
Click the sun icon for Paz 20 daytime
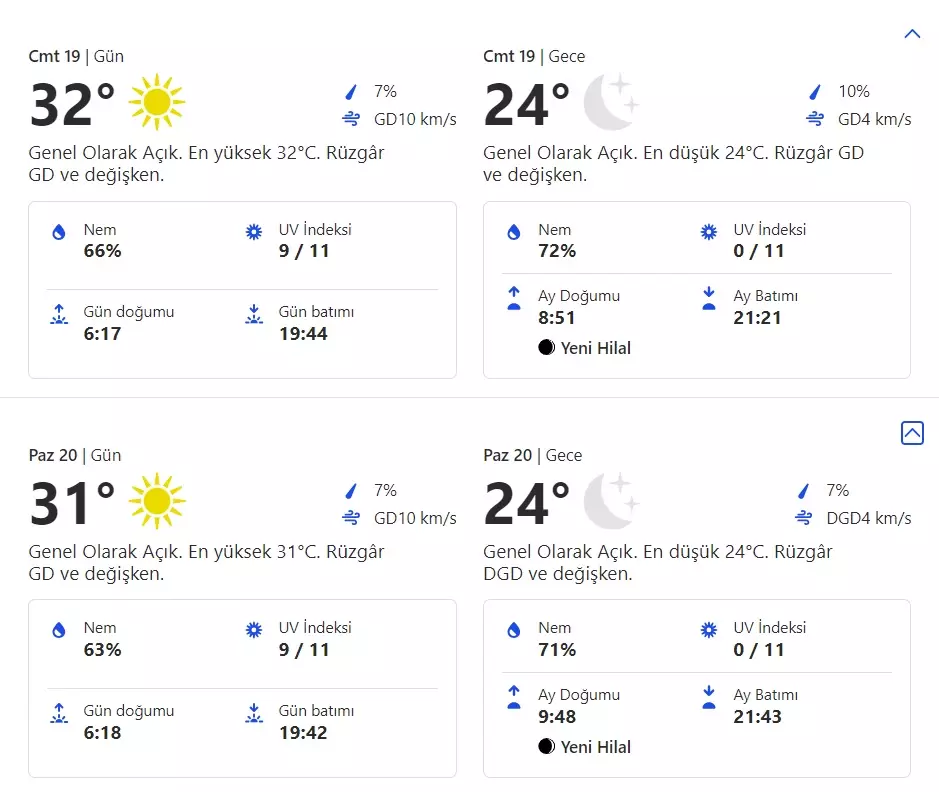(157, 501)
